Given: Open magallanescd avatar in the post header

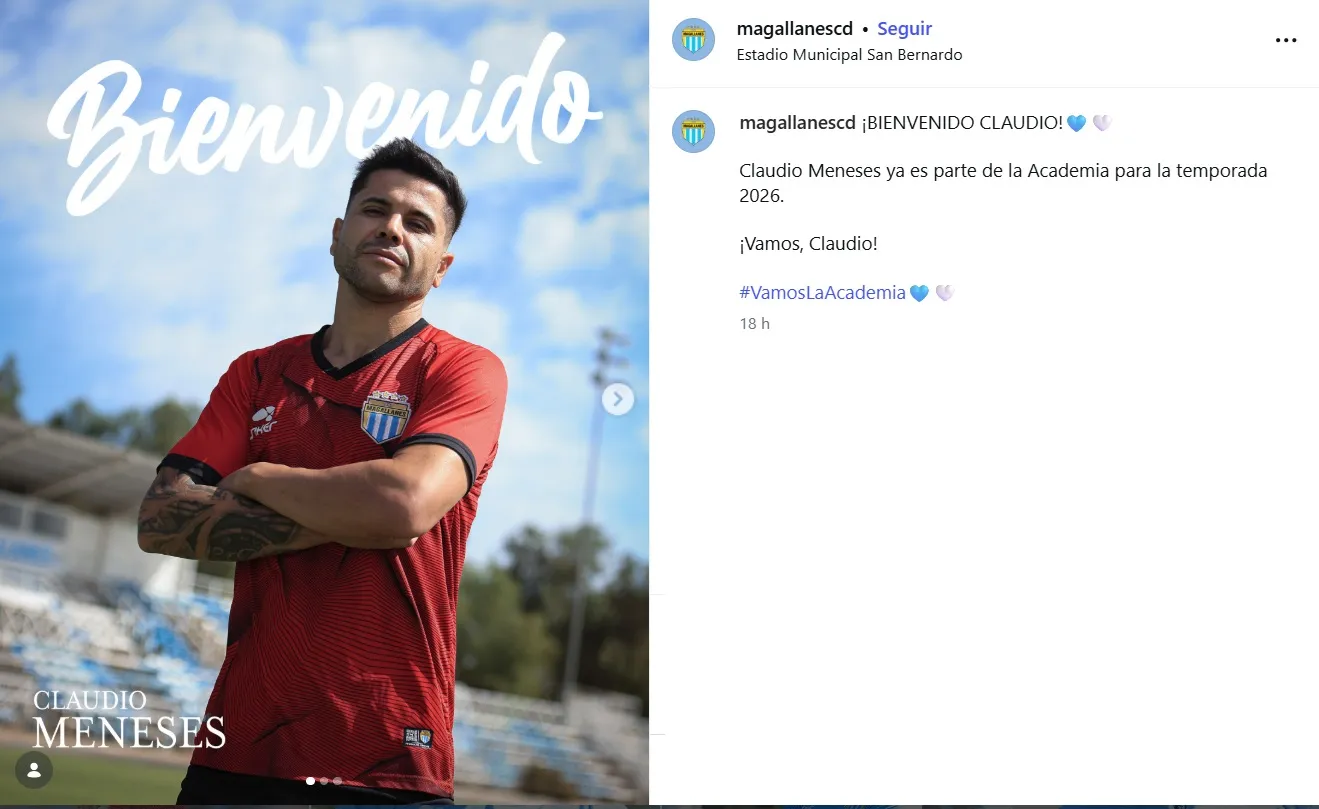Looking at the screenshot, I should pyautogui.click(x=693, y=40).
